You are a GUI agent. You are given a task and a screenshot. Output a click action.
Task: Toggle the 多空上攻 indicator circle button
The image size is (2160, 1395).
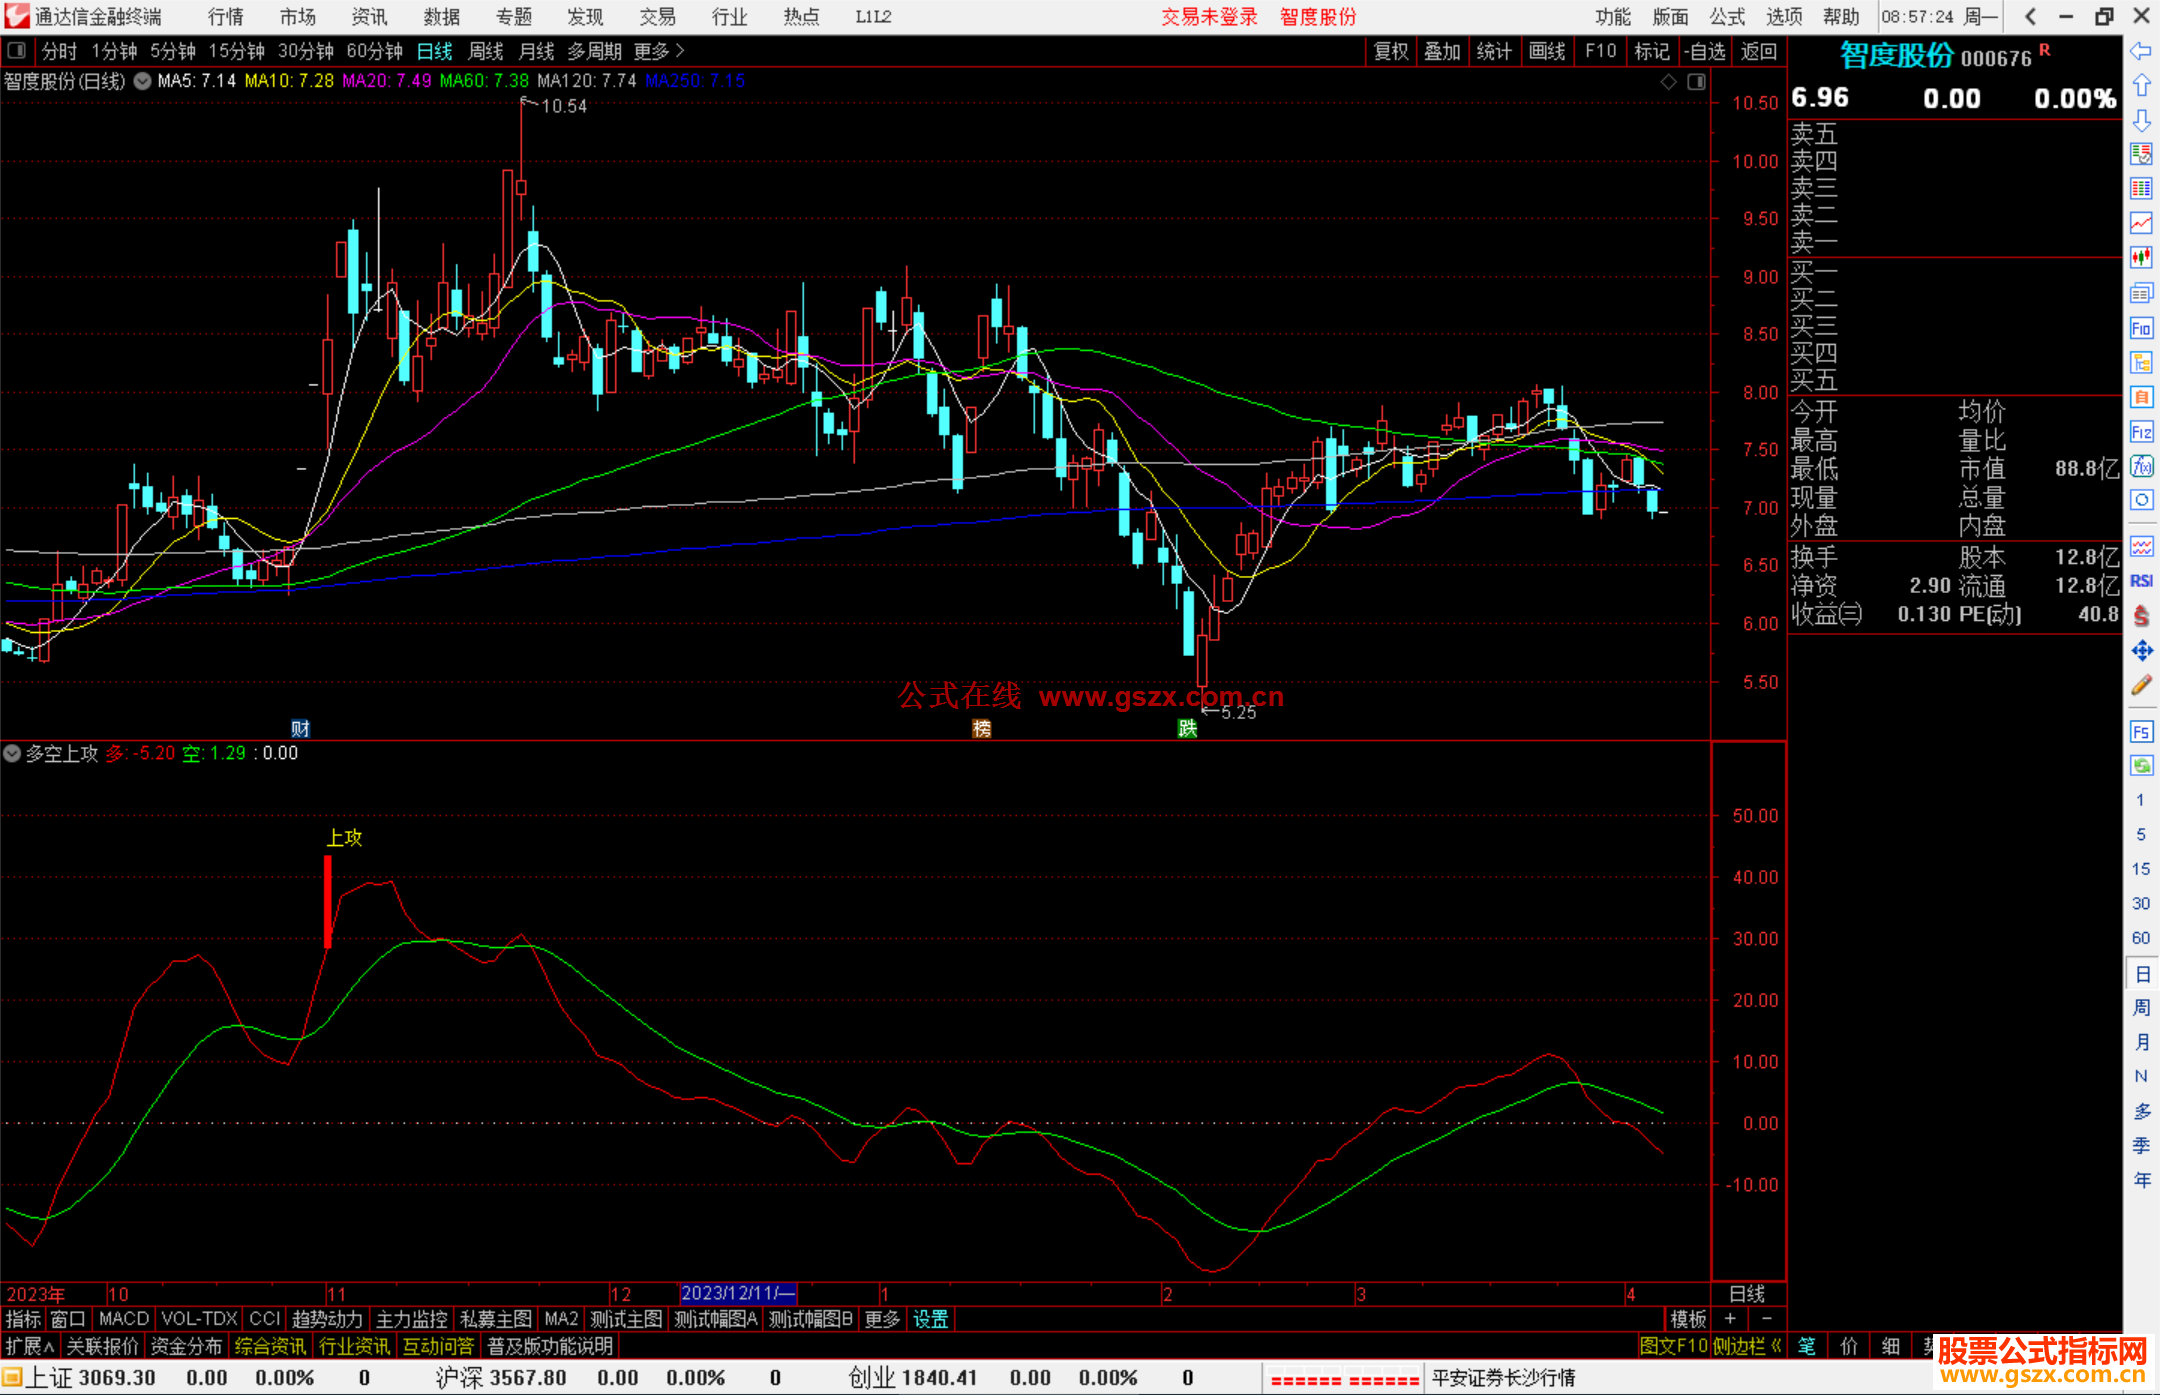coord(12,754)
